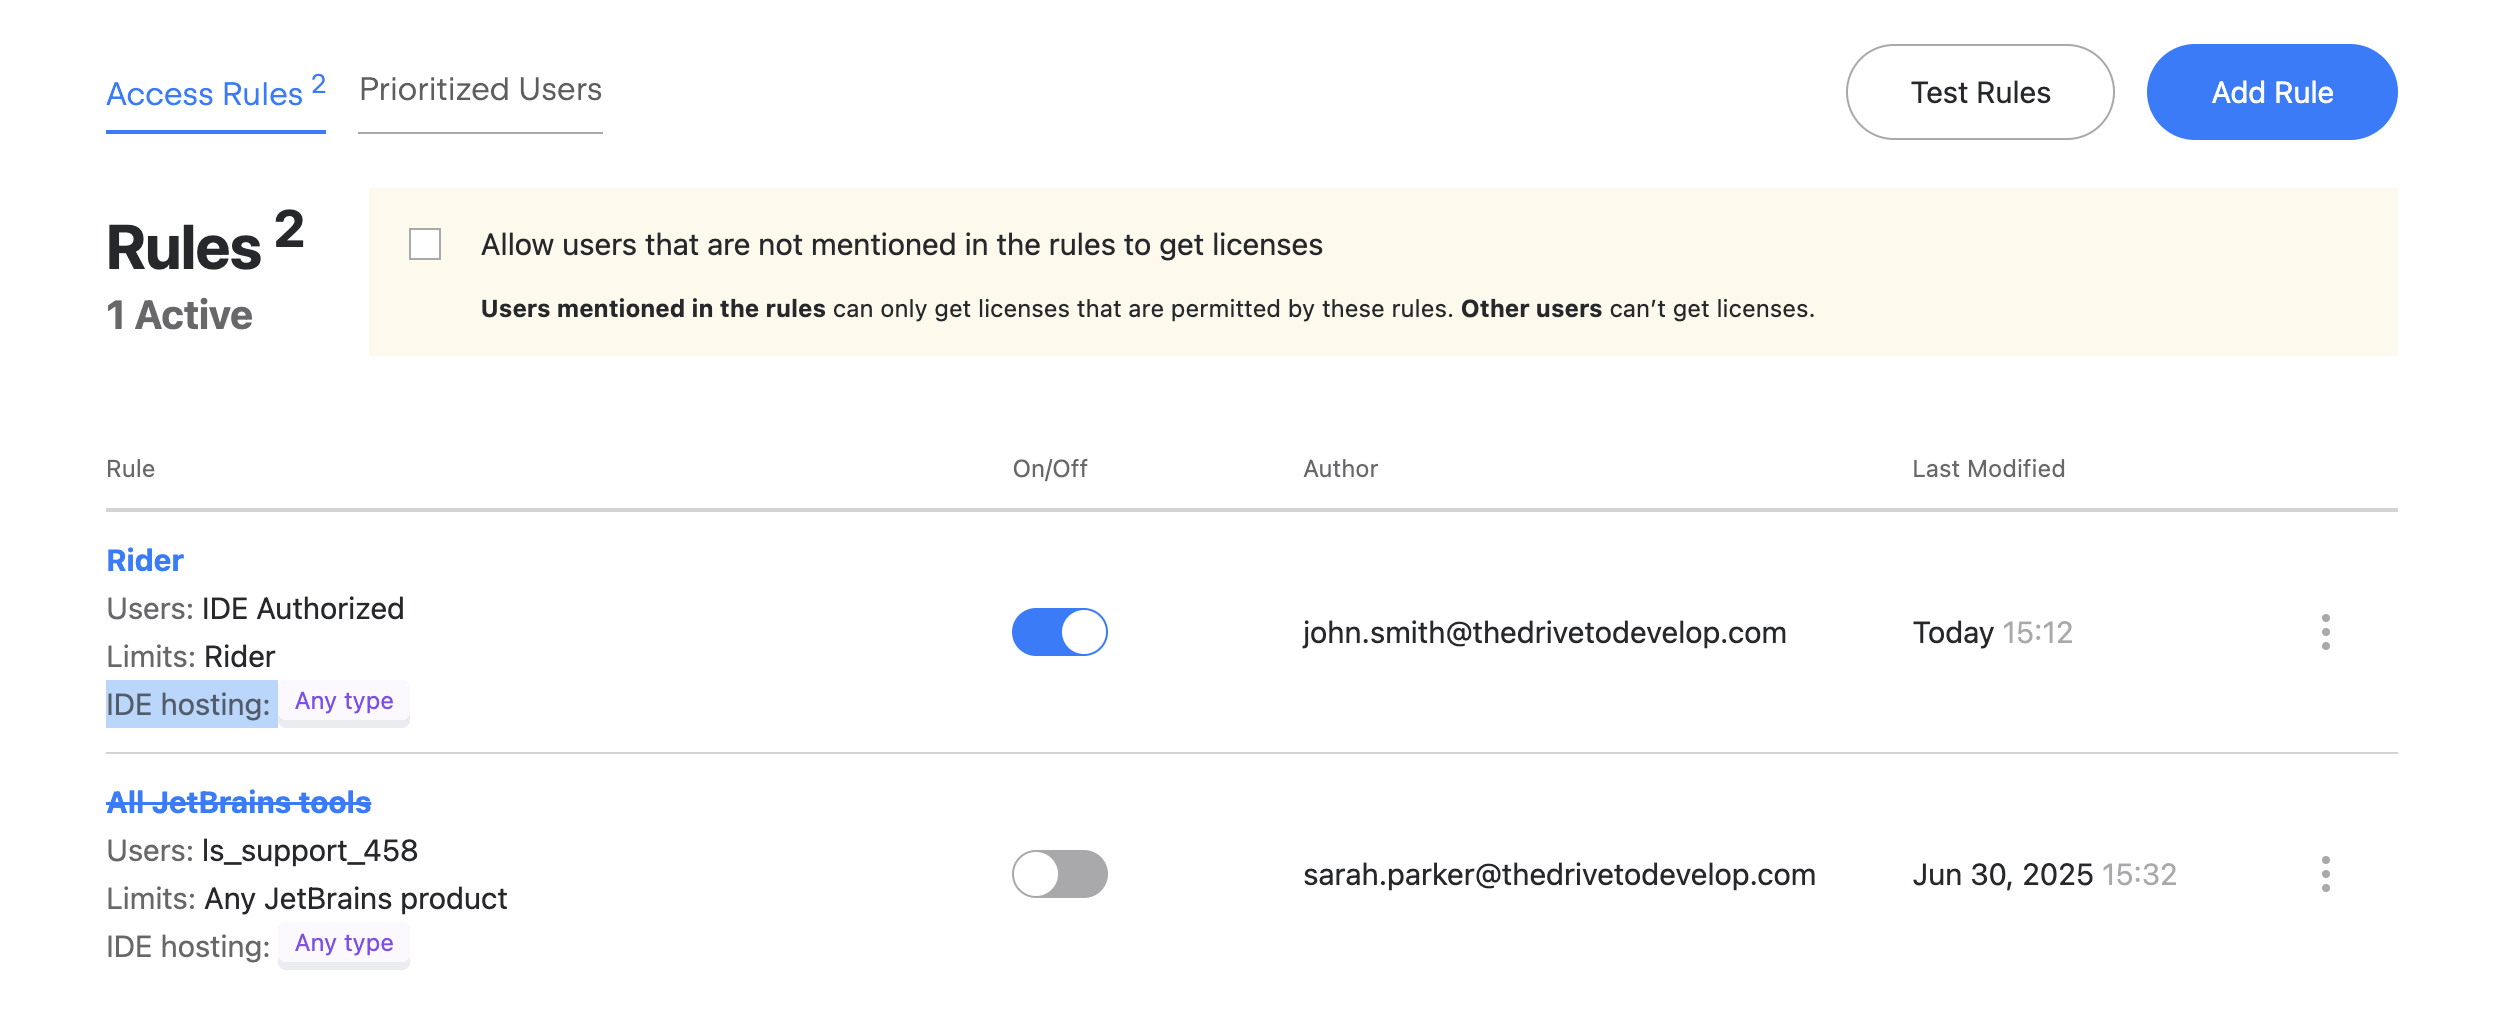Click the On/Off column header
Viewport: 2504px width, 1032px height.
(x=1050, y=469)
